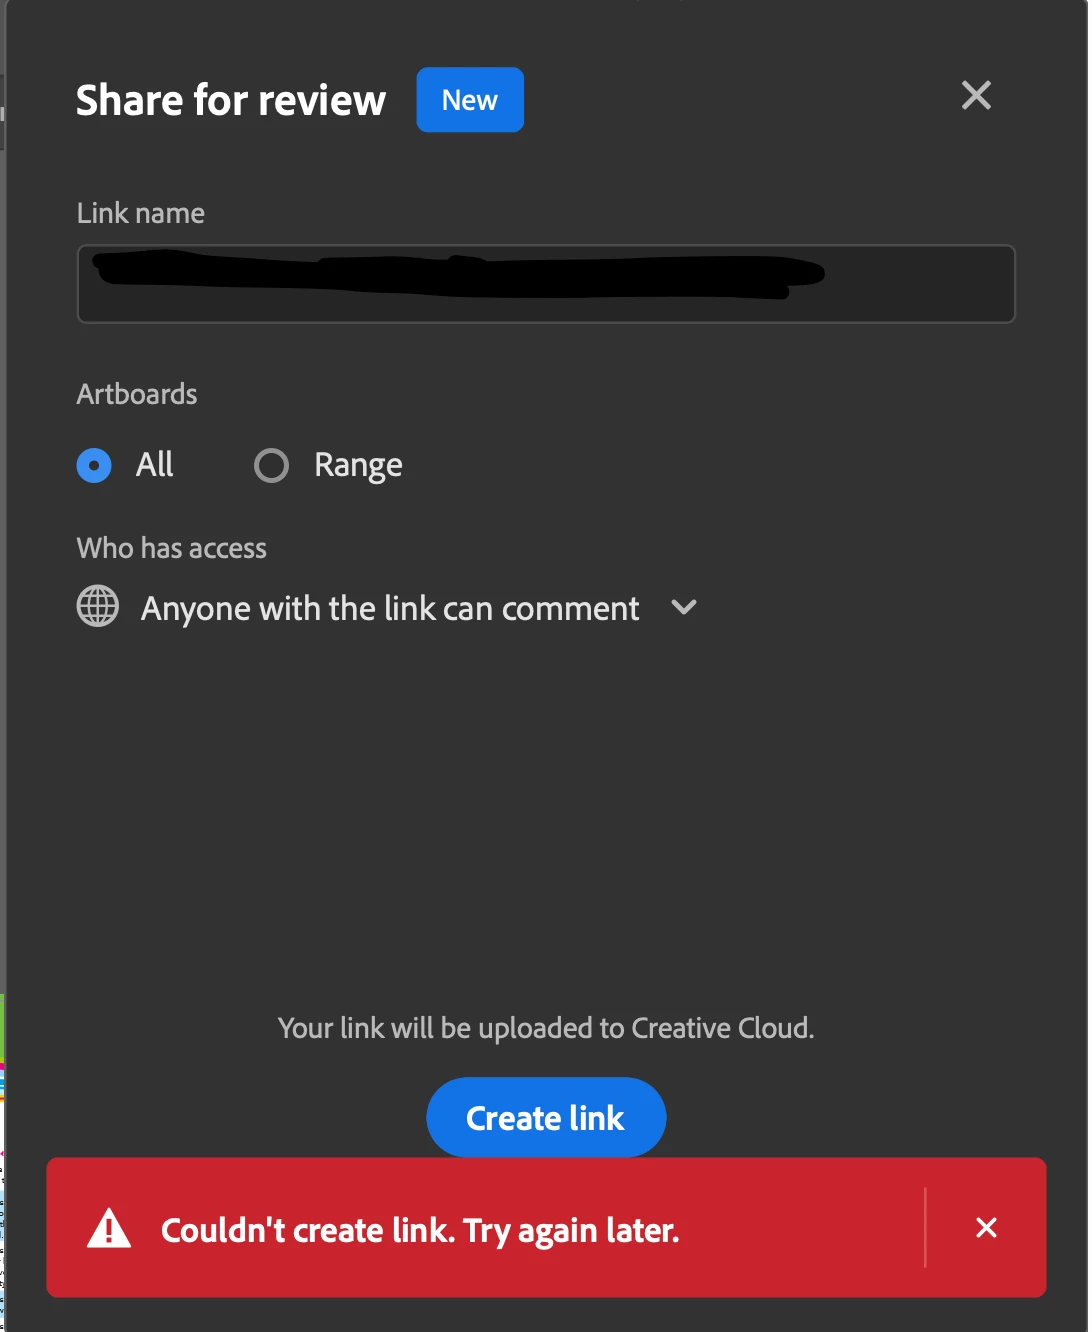1092x1332 pixels.
Task: Expand the access chevron arrow
Action: 684,607
